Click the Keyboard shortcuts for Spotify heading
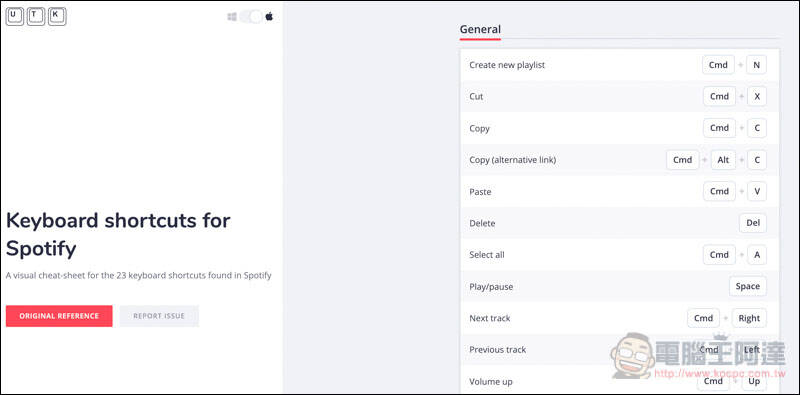Viewport: 800px width, 395px height. (x=118, y=235)
